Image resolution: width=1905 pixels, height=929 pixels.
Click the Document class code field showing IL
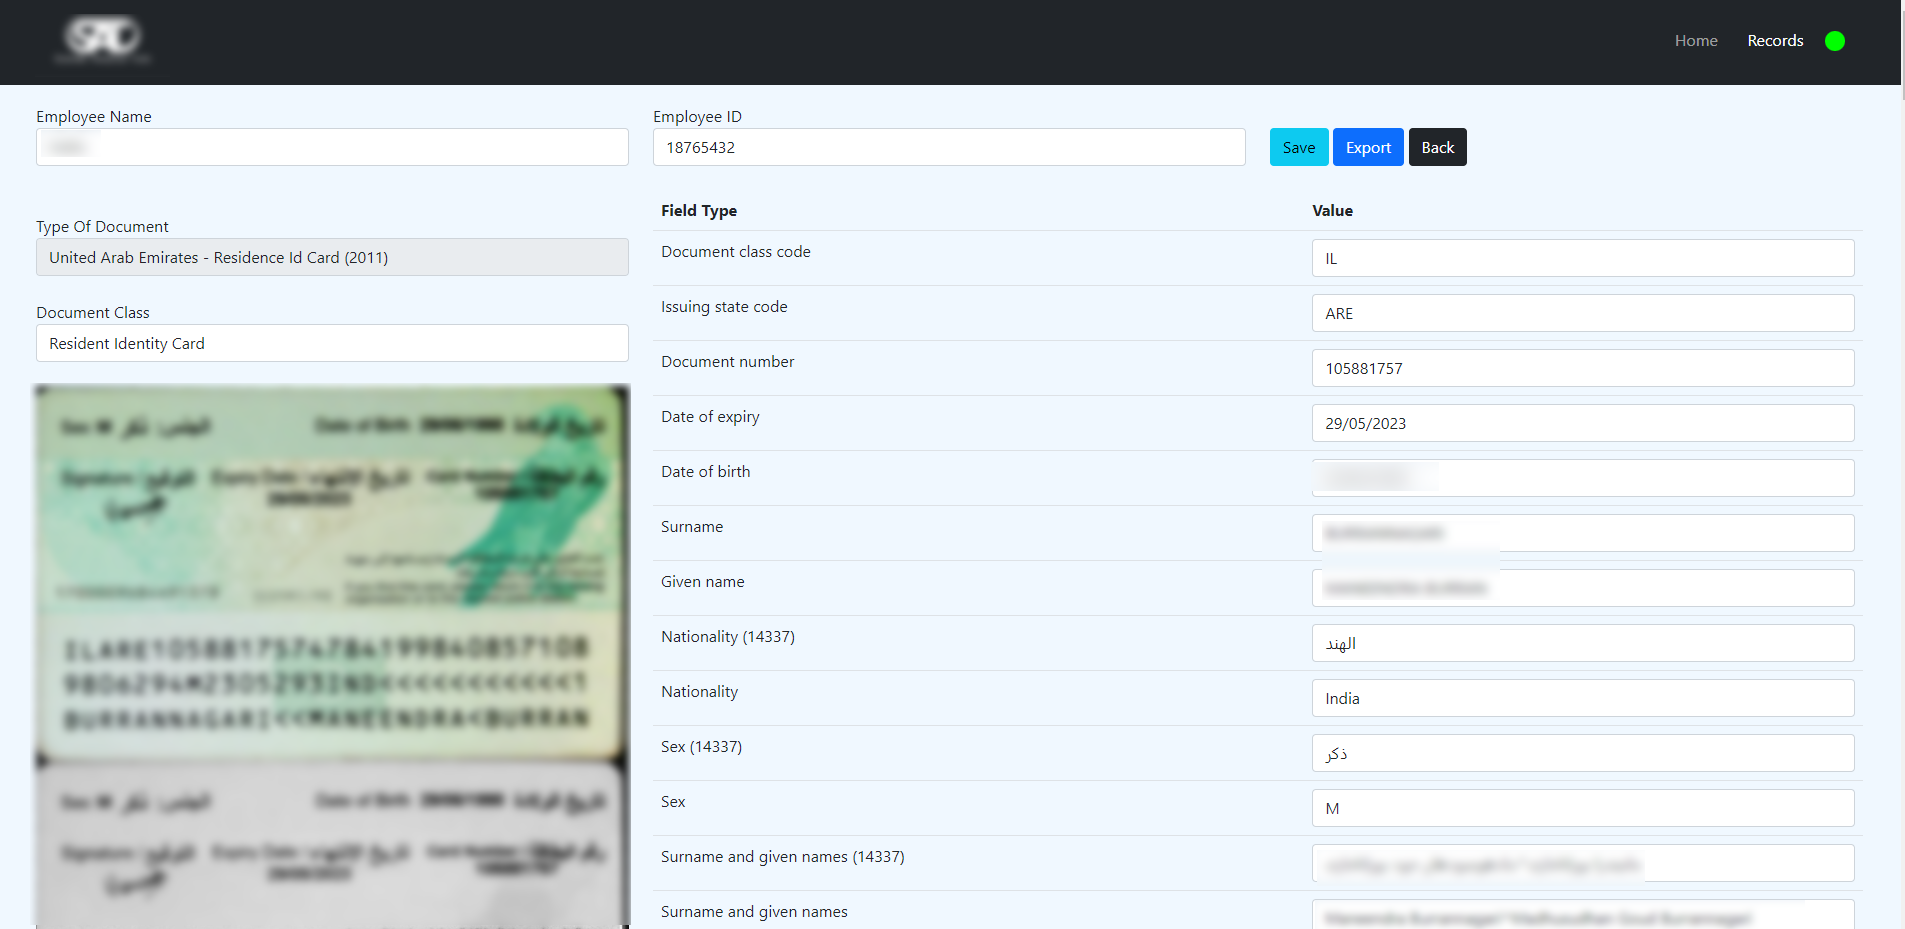tap(1582, 258)
